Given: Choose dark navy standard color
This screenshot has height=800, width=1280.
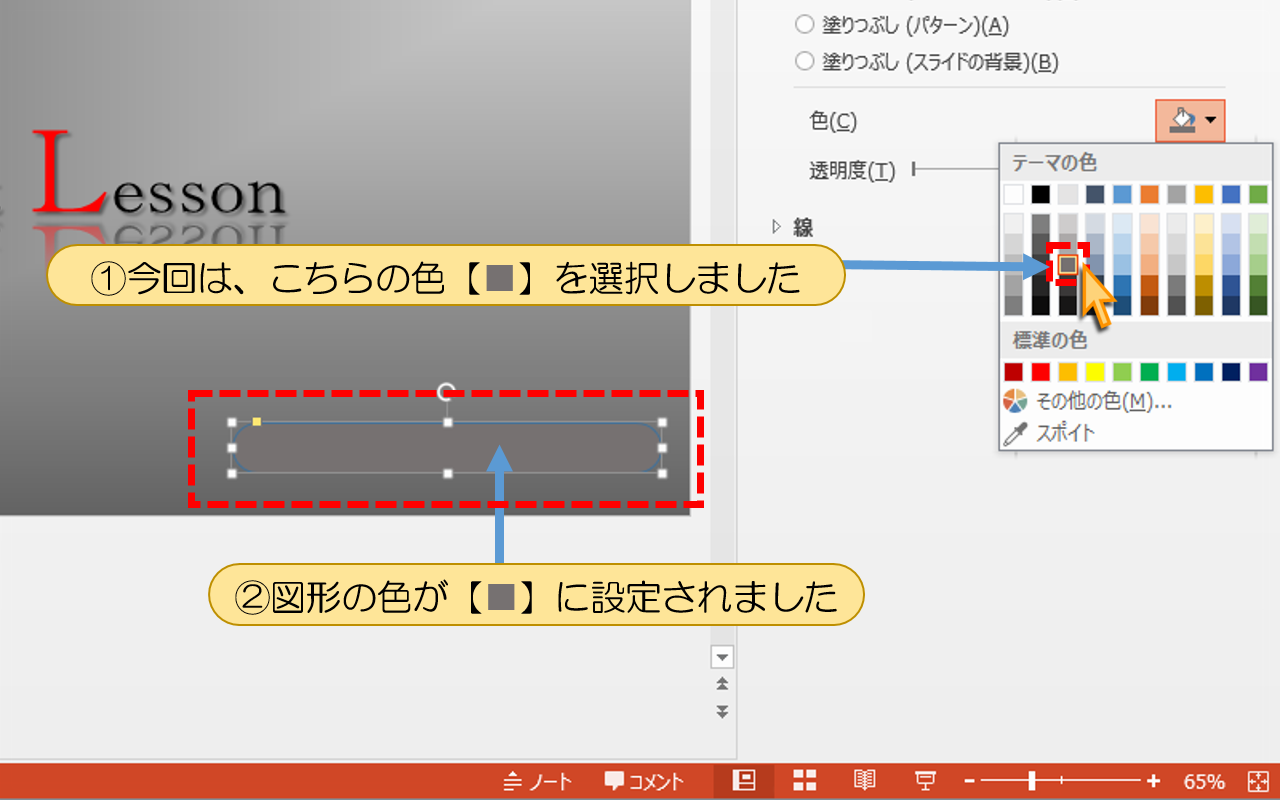Looking at the screenshot, I should 1230,372.
